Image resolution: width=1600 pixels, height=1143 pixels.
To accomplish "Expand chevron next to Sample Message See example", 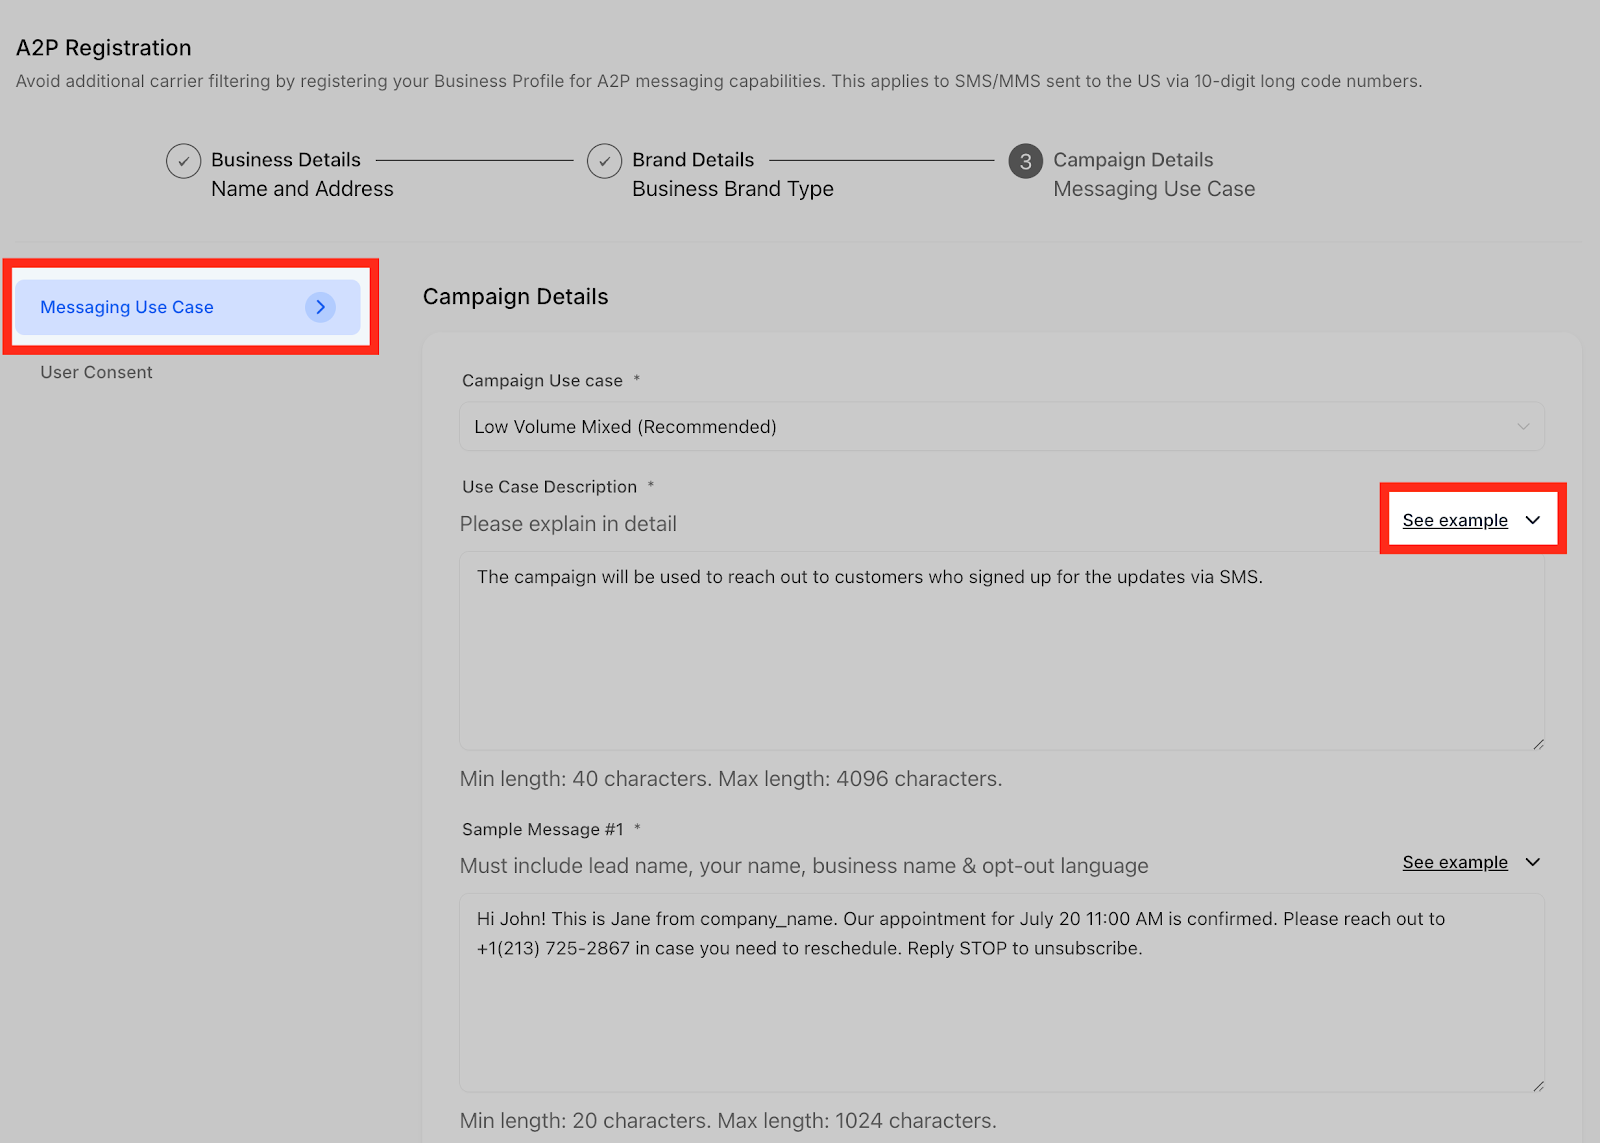I will tap(1533, 862).
